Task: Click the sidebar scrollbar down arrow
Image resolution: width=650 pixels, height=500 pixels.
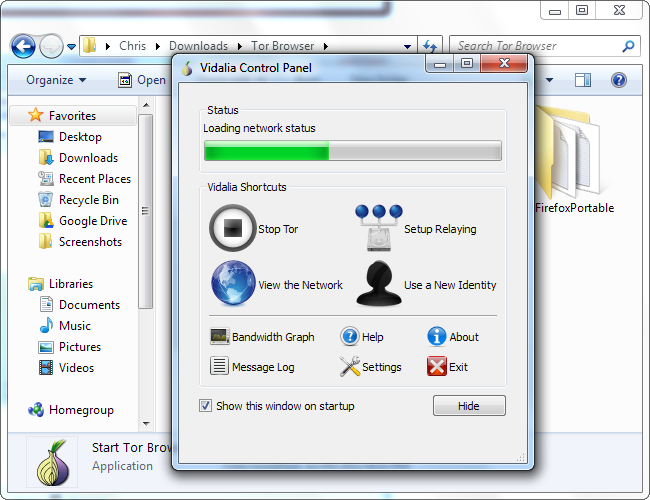Action: click(x=146, y=423)
